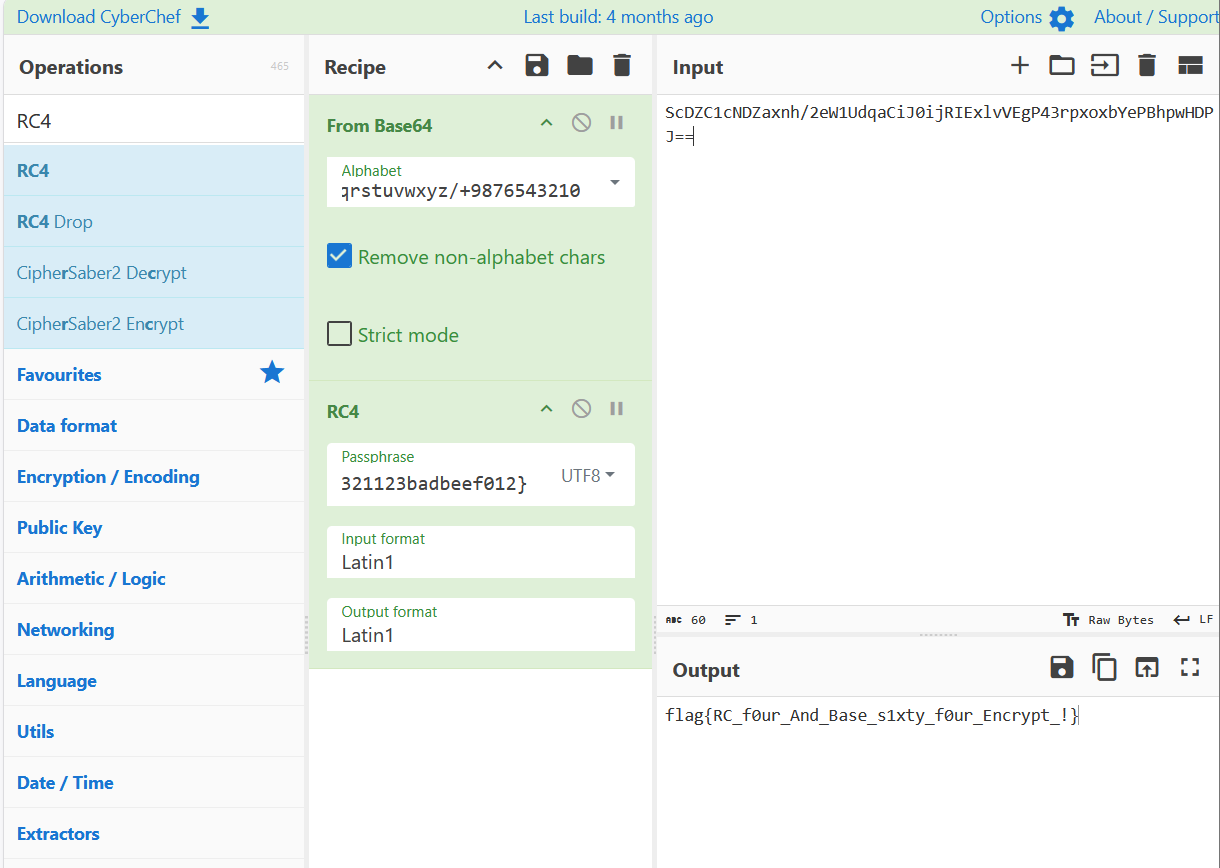The height and width of the screenshot is (868, 1220).
Task: Maximise the output pane
Action: click(x=1190, y=668)
